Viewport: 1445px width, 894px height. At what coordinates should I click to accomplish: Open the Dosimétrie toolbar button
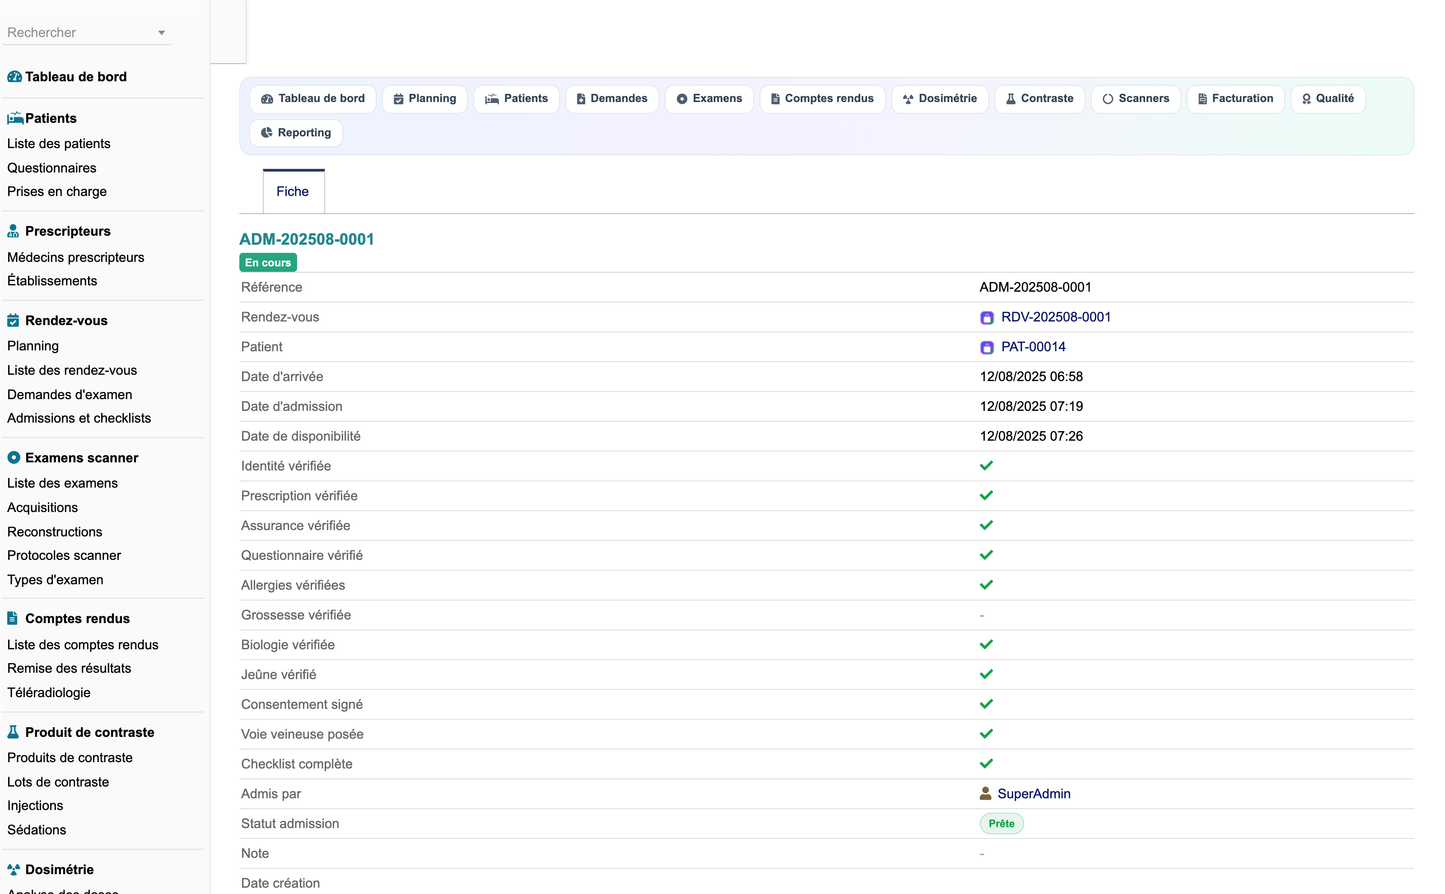(940, 99)
